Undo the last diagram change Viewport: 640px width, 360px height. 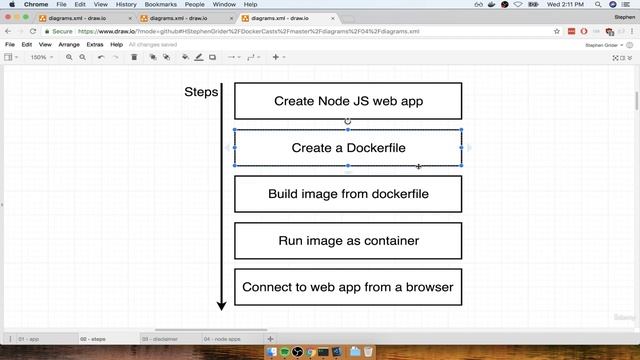[x=101, y=58]
